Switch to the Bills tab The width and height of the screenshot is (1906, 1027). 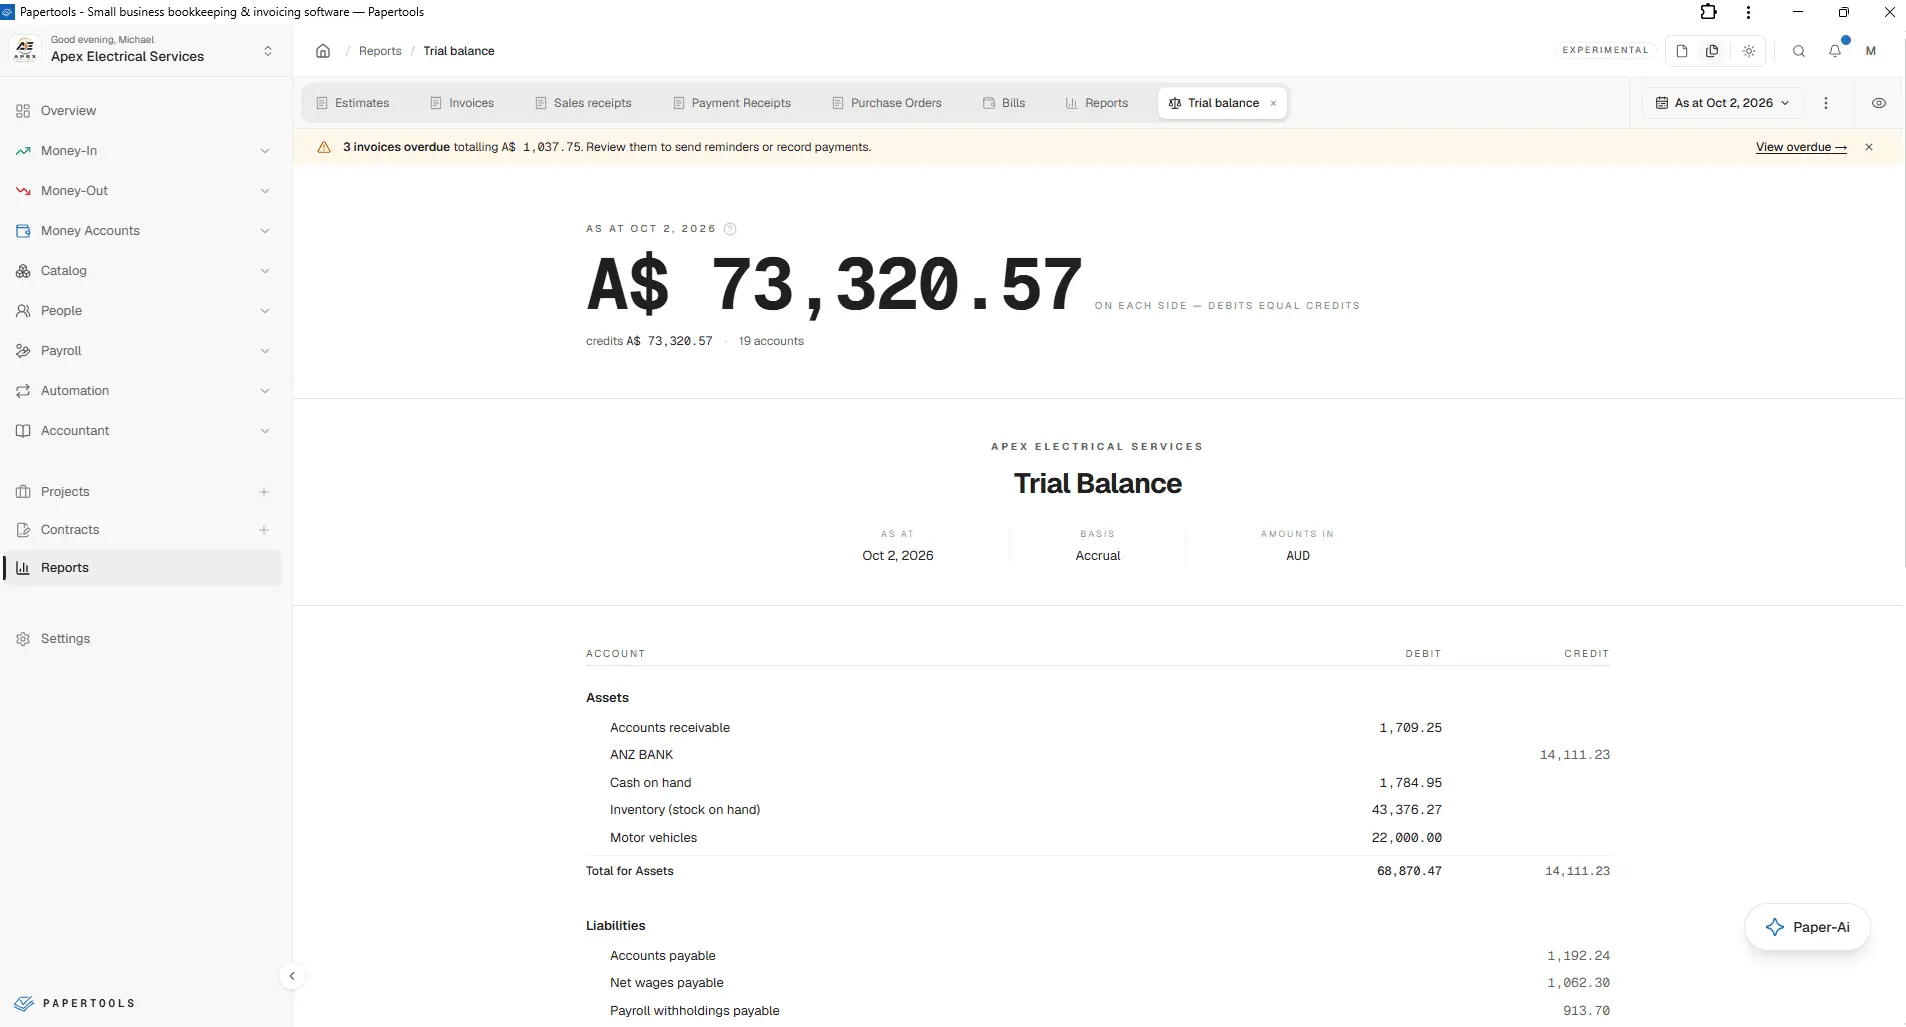click(1004, 103)
